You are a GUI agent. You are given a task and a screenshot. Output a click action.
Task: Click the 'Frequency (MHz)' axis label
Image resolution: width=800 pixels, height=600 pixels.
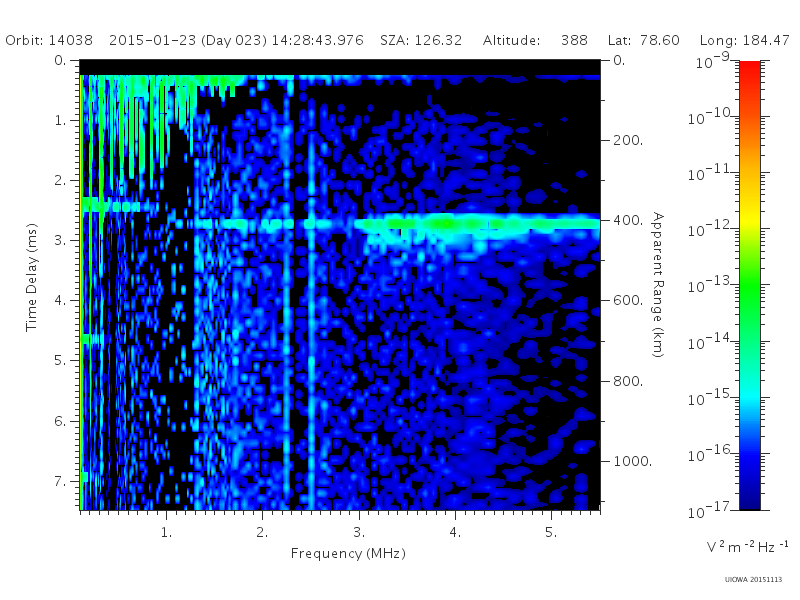pos(348,554)
